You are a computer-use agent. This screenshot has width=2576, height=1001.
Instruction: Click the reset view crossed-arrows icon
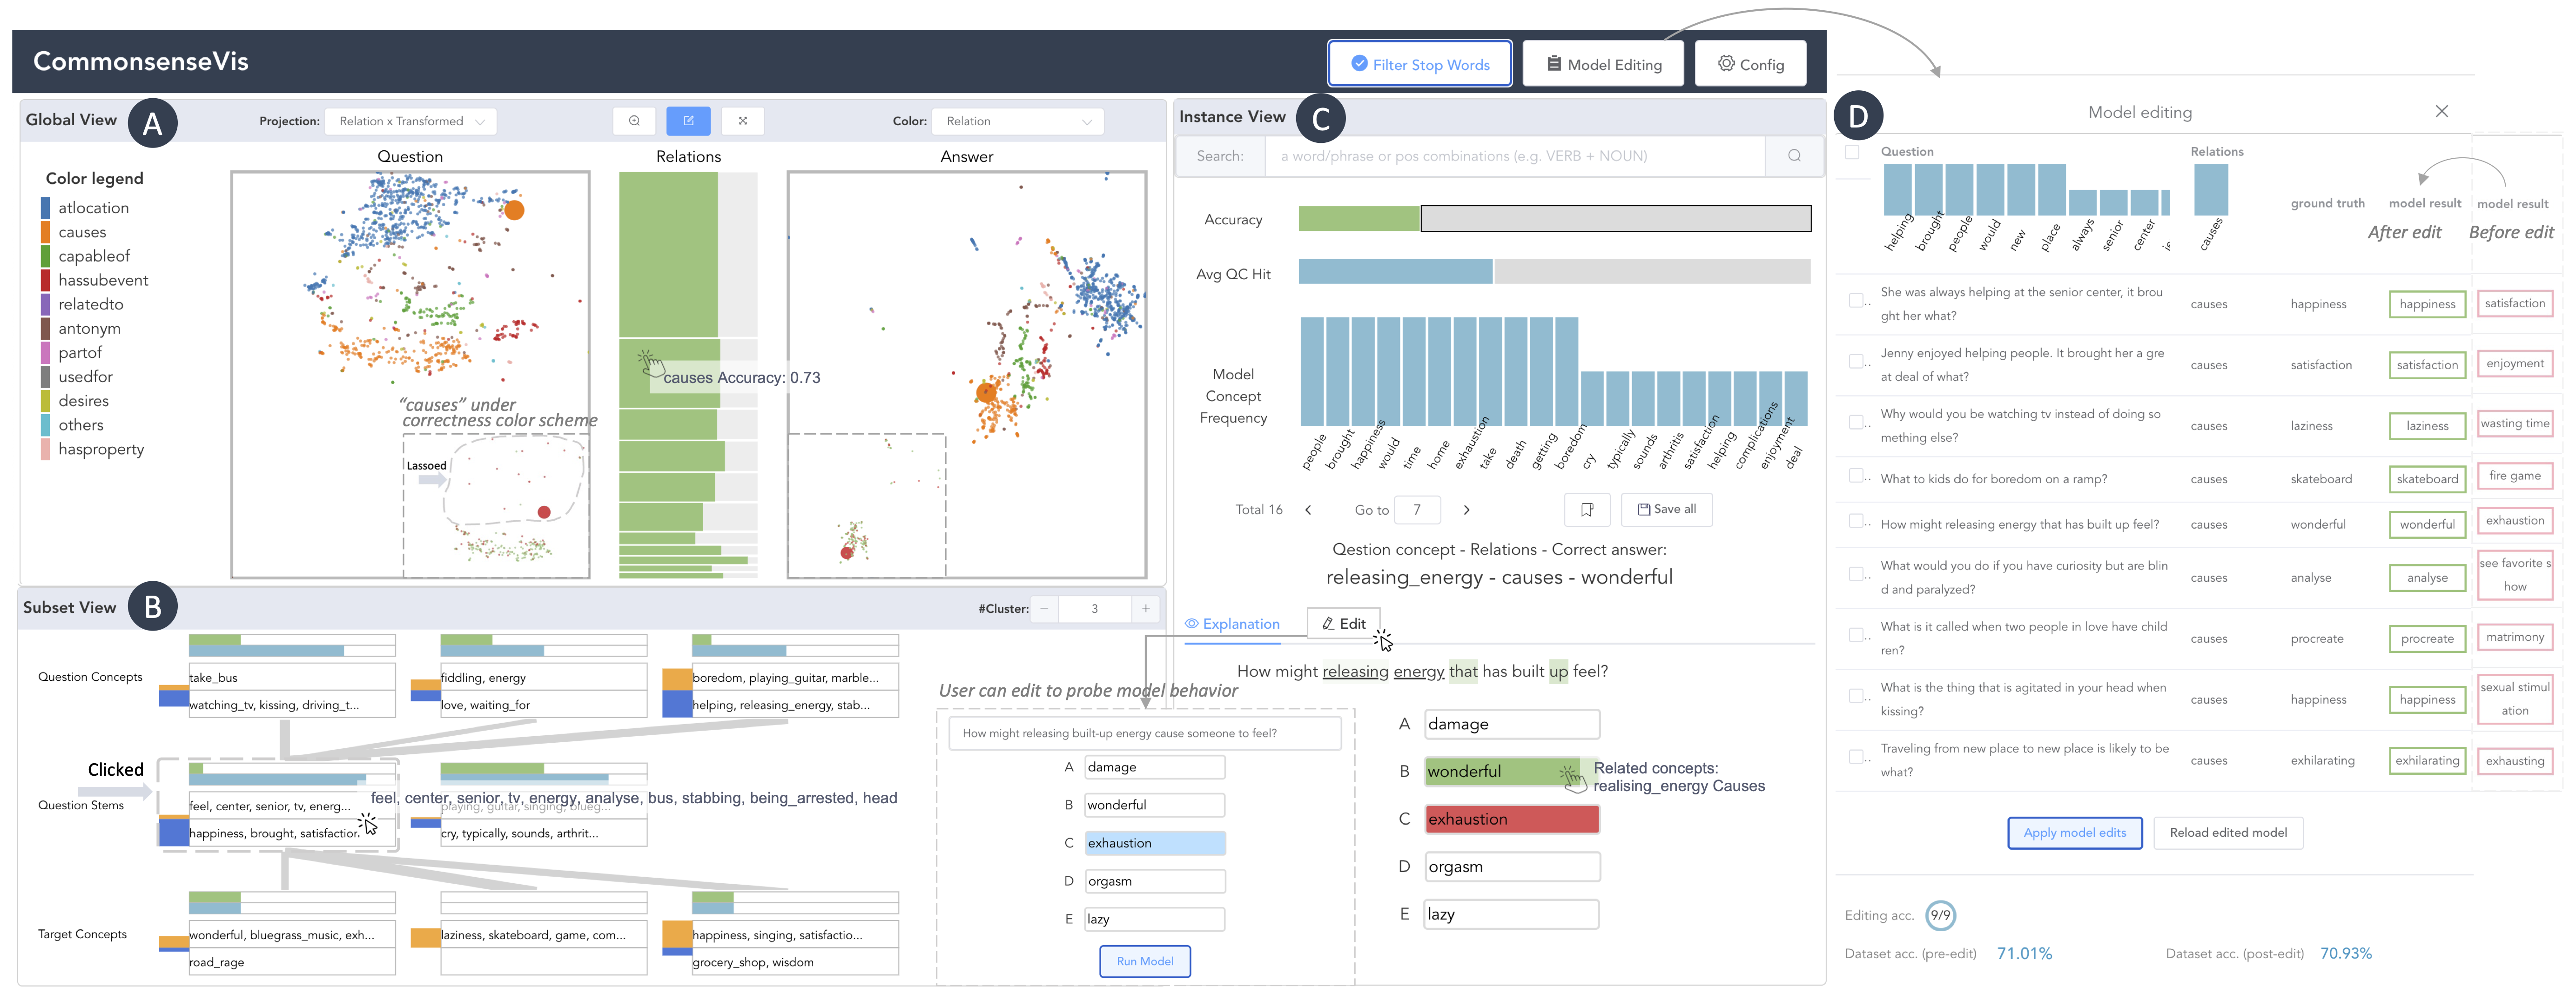coord(743,121)
